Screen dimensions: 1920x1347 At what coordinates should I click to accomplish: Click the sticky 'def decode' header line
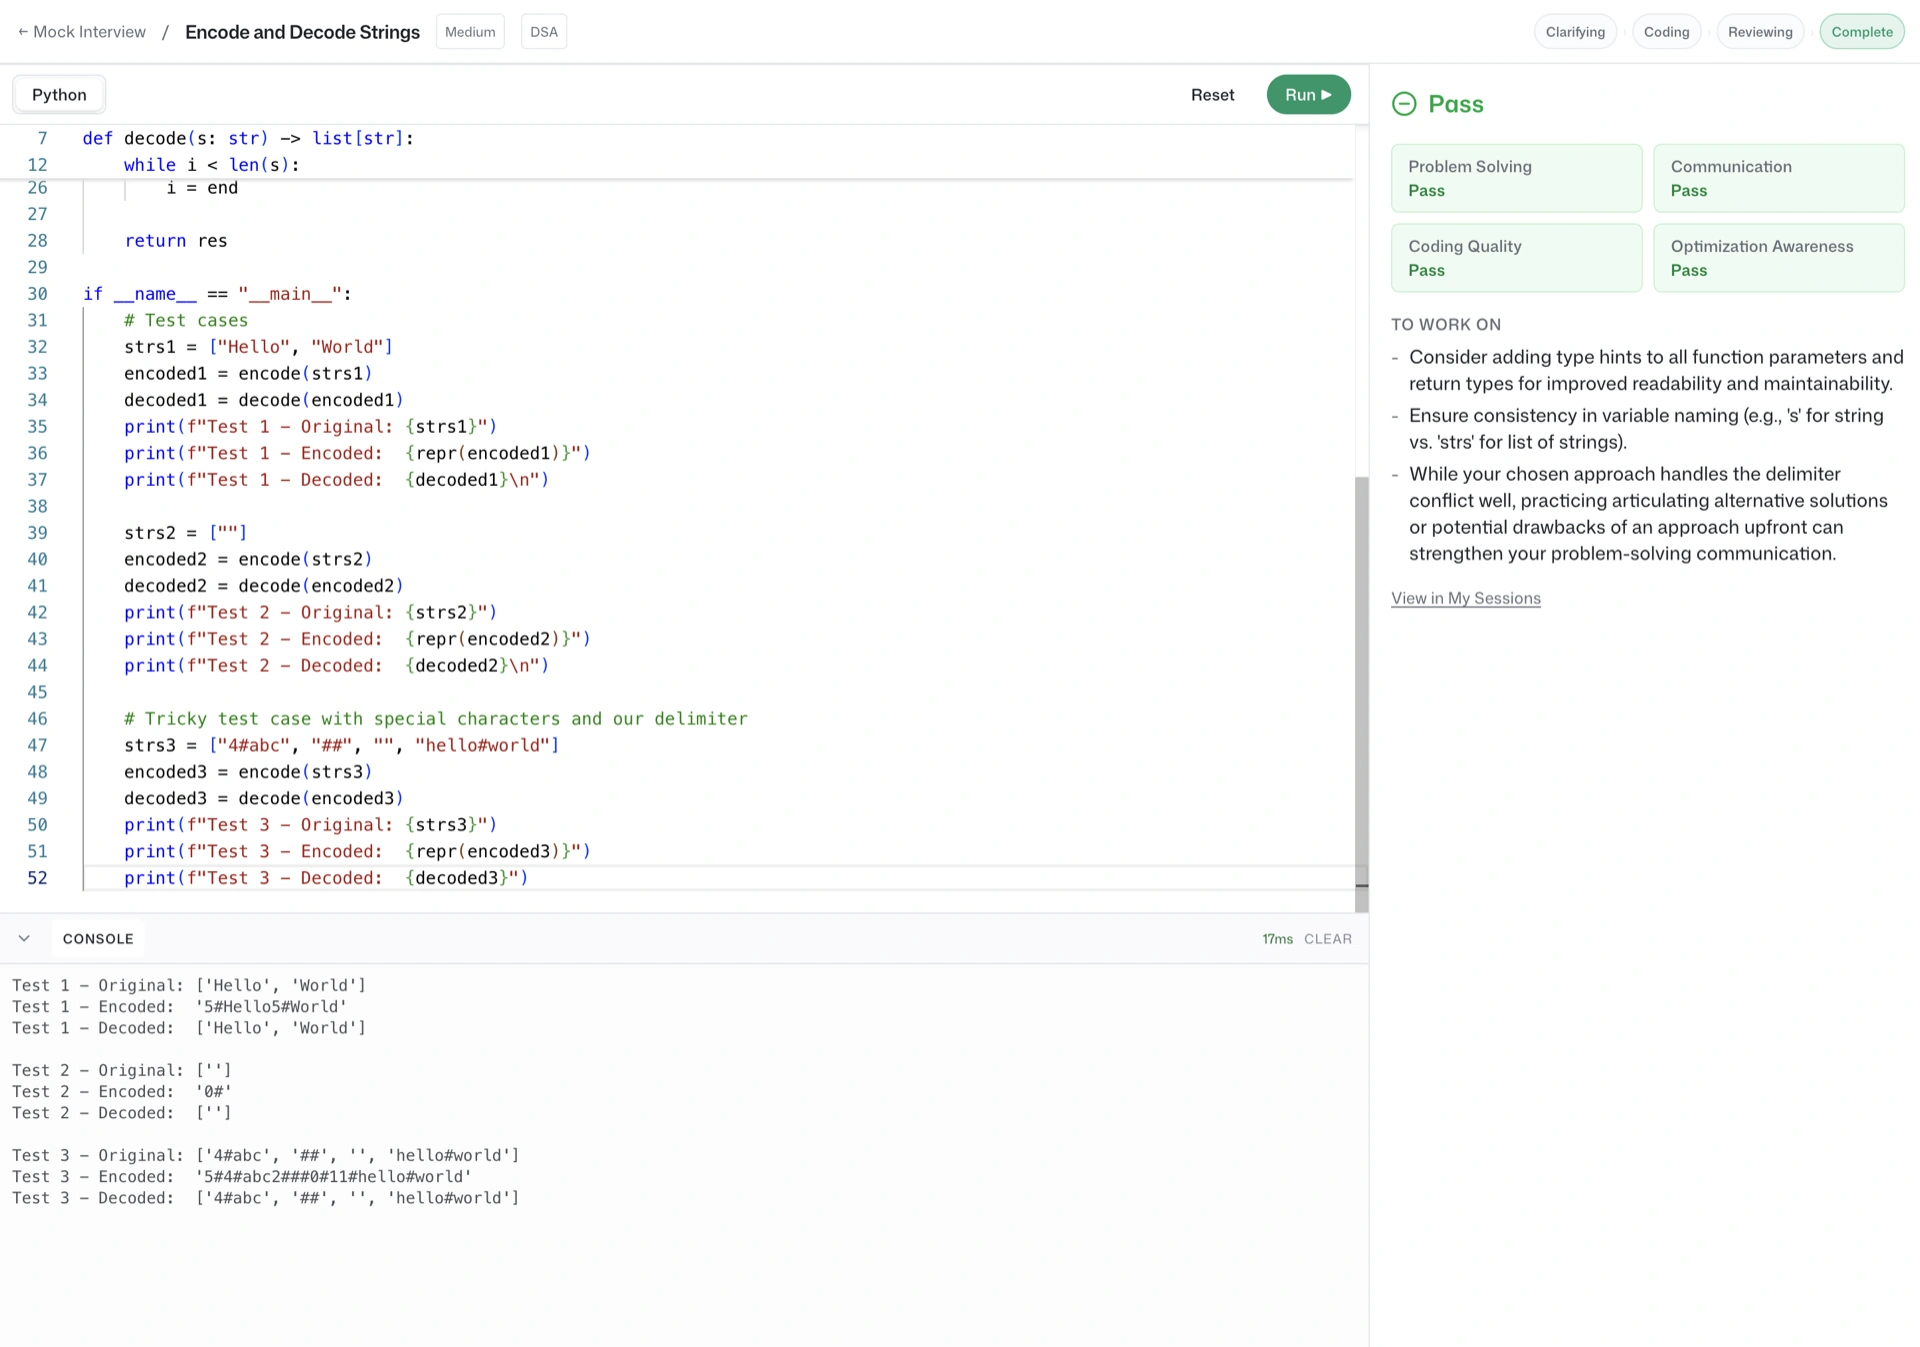[248, 138]
